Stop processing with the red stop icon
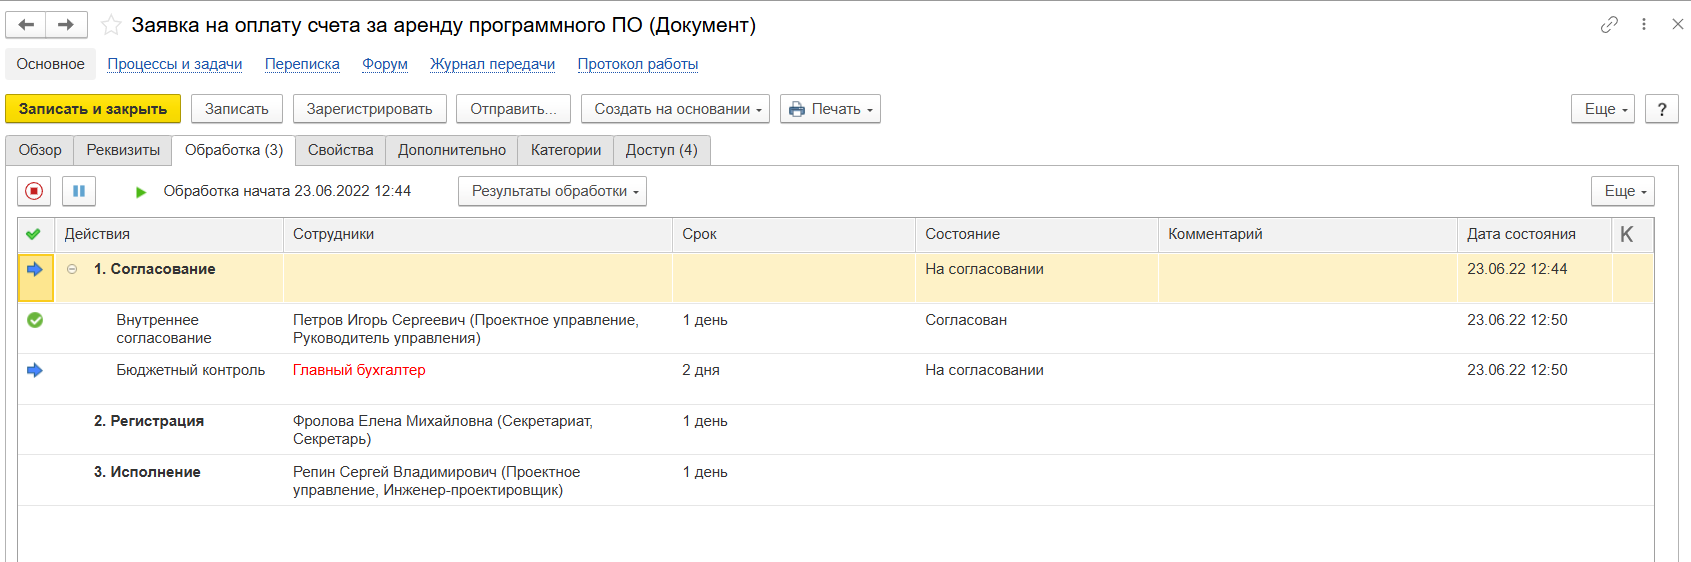The width and height of the screenshot is (1691, 562). point(34,191)
